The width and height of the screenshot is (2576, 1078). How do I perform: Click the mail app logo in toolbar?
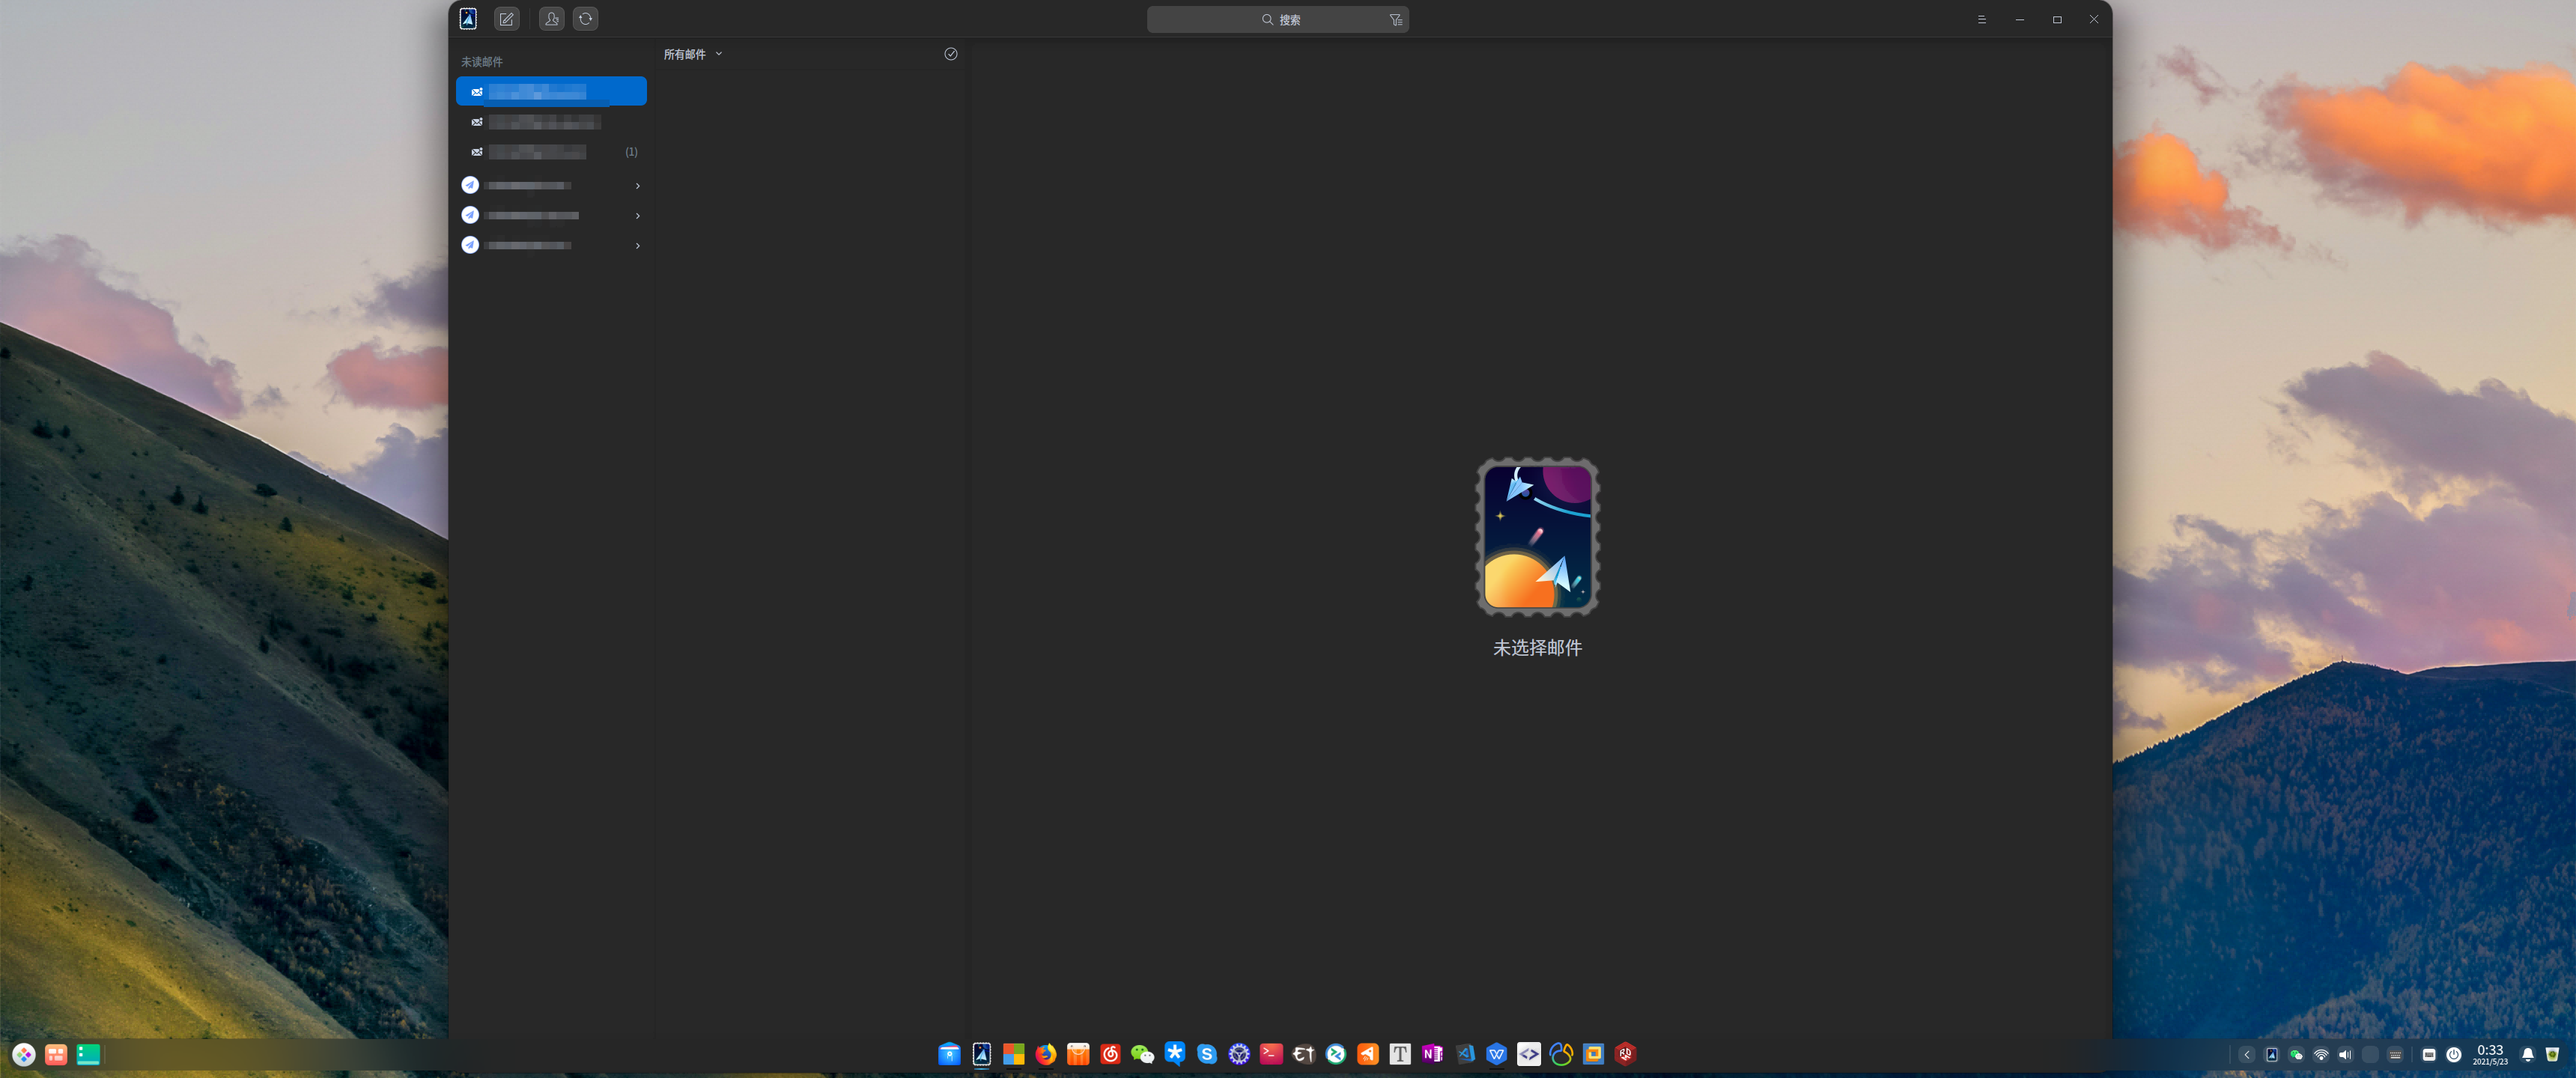(468, 19)
